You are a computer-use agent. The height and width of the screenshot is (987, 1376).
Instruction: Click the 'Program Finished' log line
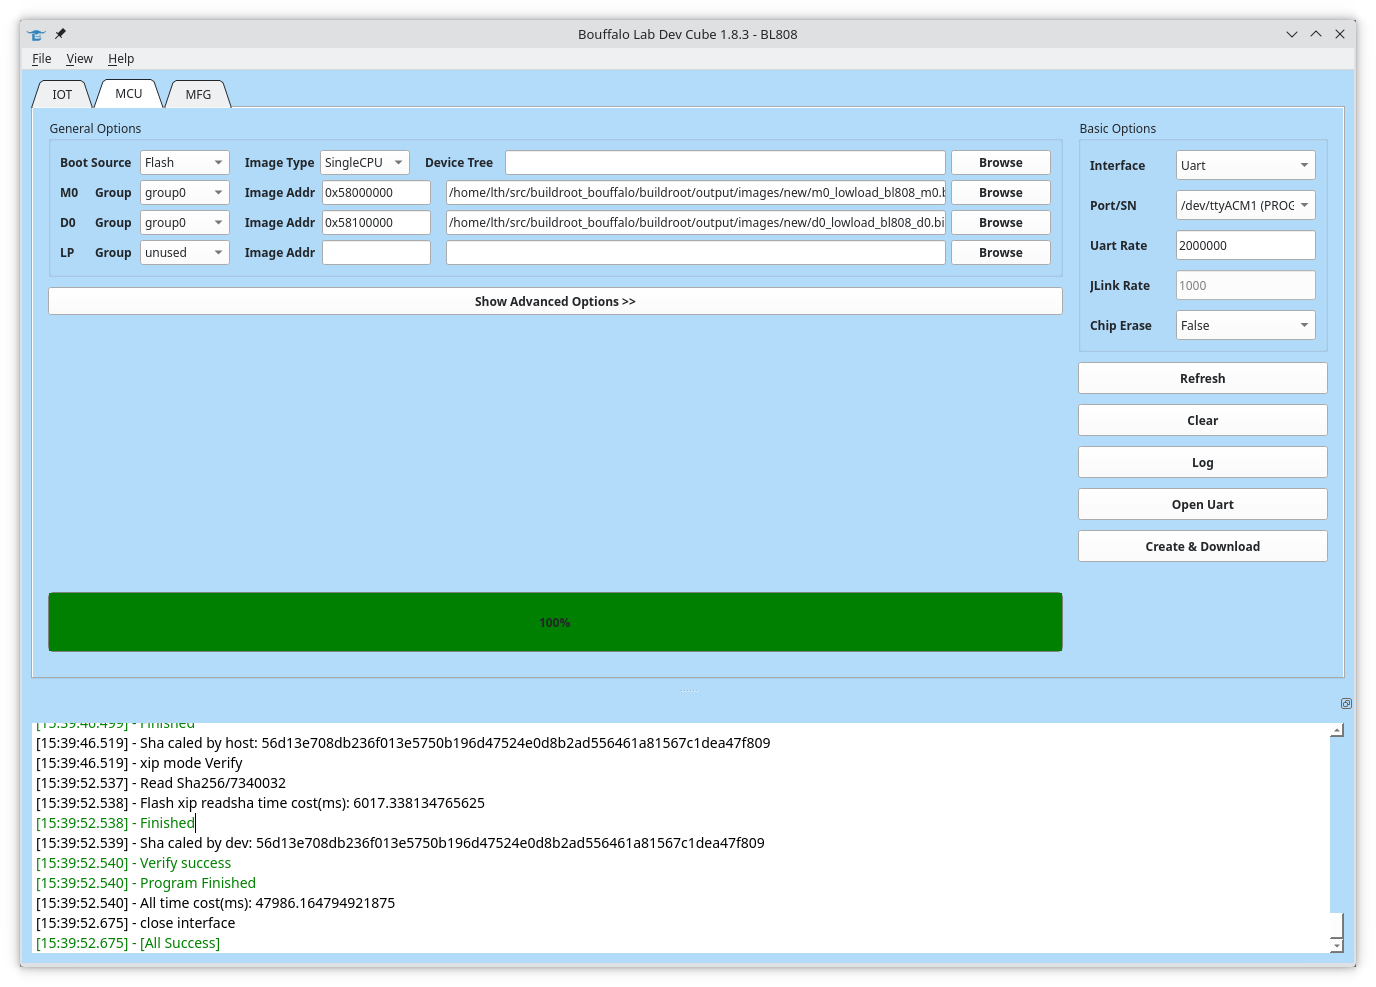click(x=146, y=883)
